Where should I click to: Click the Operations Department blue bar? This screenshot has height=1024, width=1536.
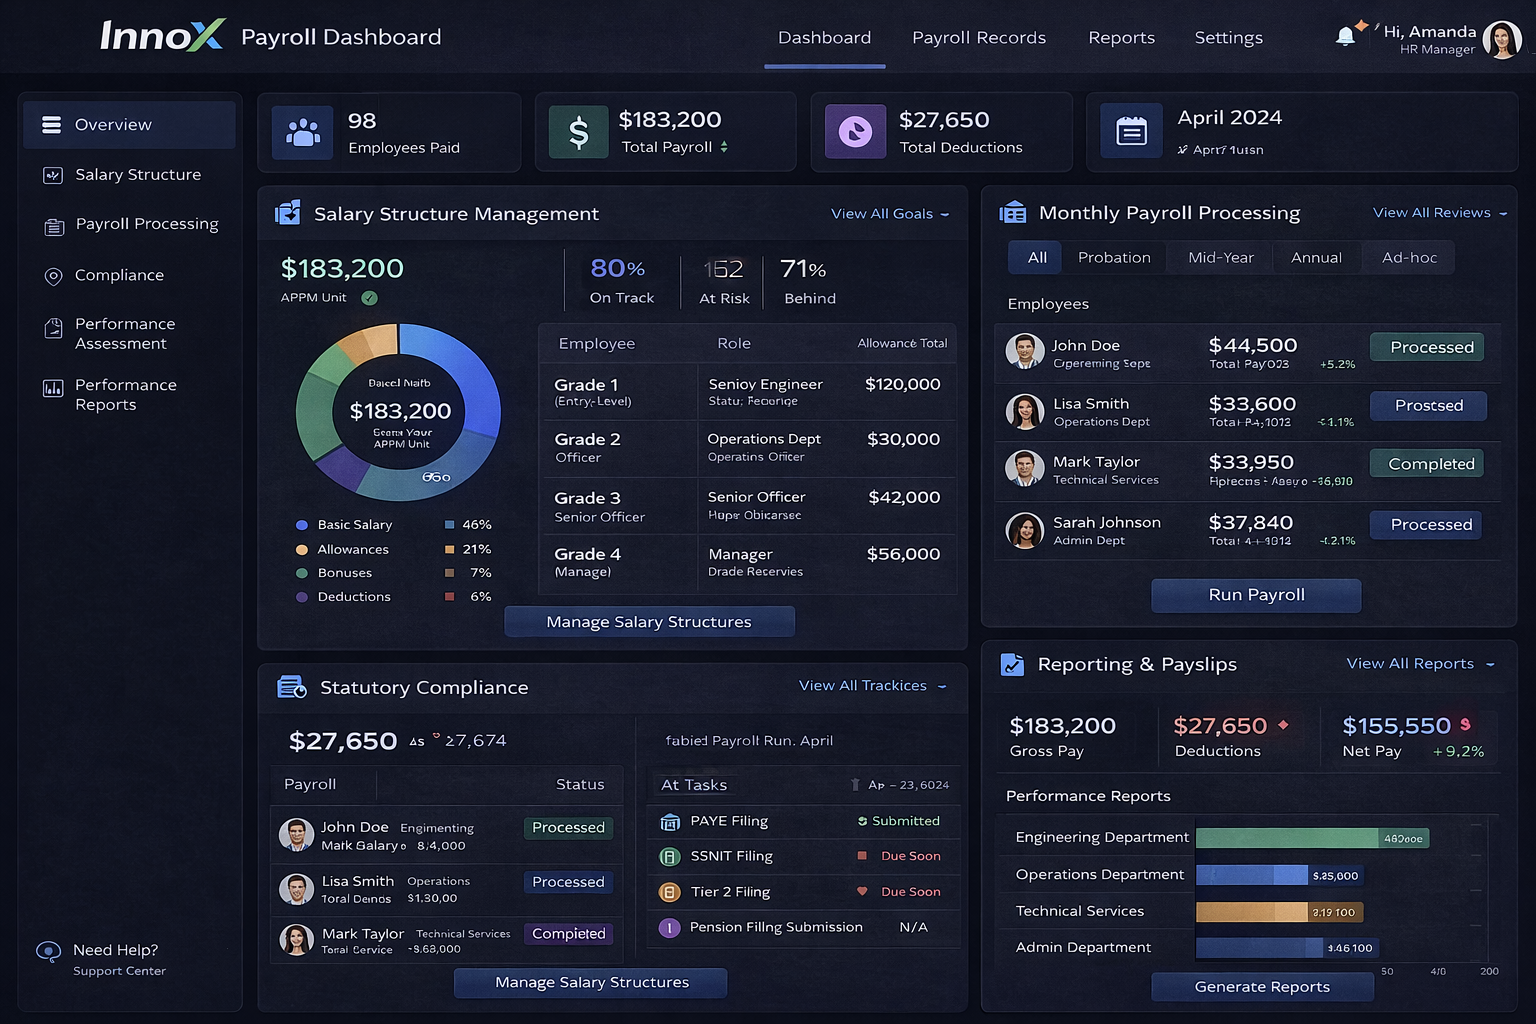coord(1280,875)
